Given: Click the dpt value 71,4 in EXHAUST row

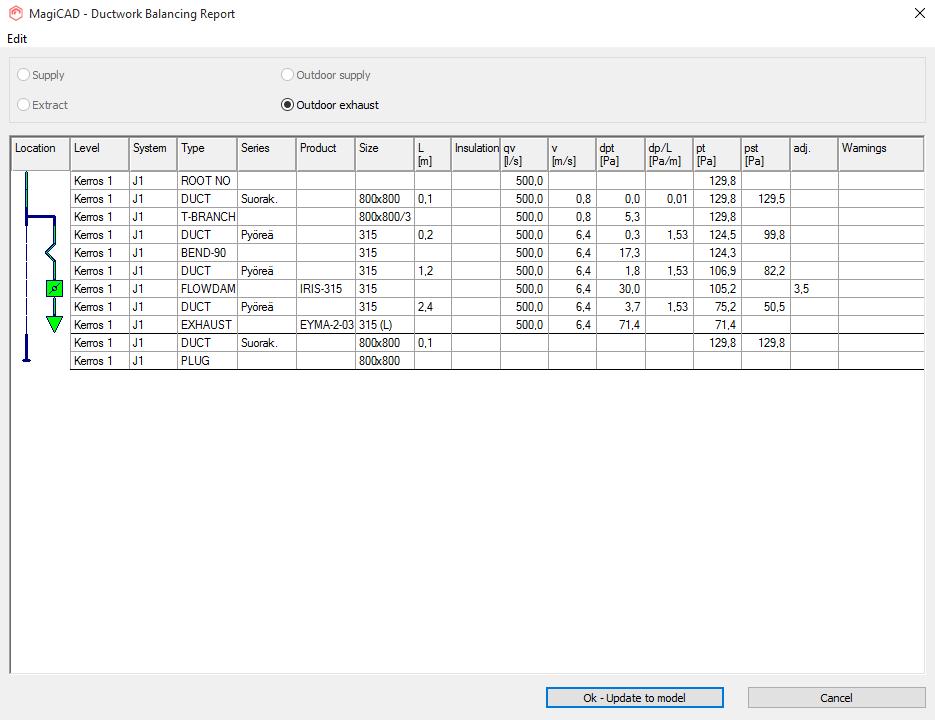Looking at the screenshot, I should pyautogui.click(x=621, y=325).
